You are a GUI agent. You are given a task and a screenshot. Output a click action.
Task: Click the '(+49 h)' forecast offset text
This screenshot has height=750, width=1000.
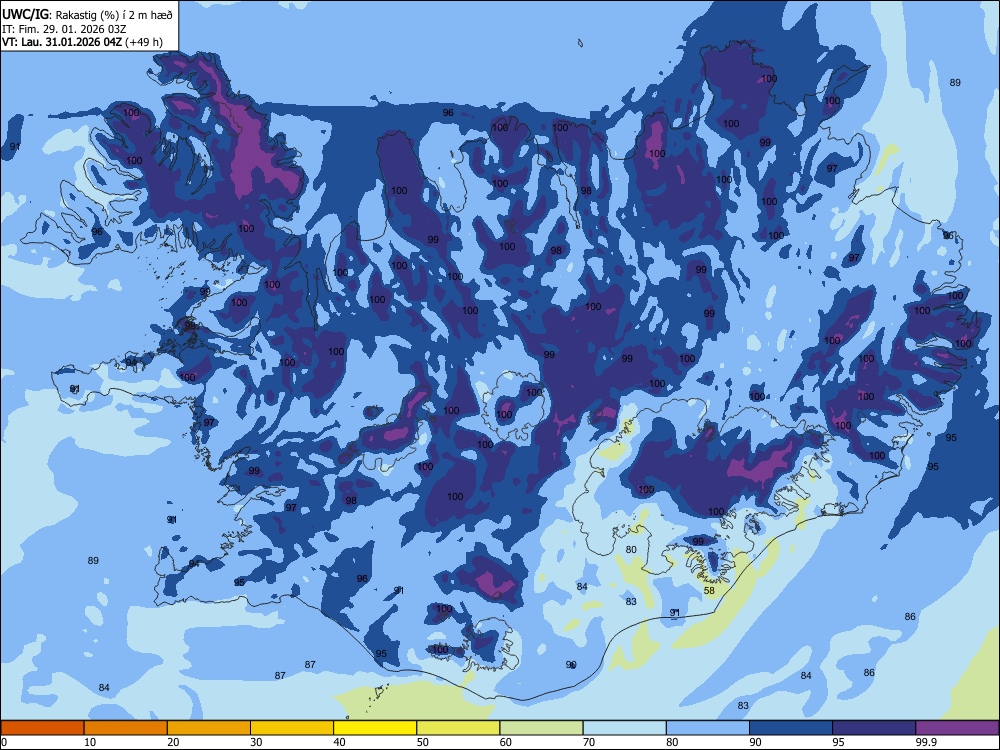(143, 42)
